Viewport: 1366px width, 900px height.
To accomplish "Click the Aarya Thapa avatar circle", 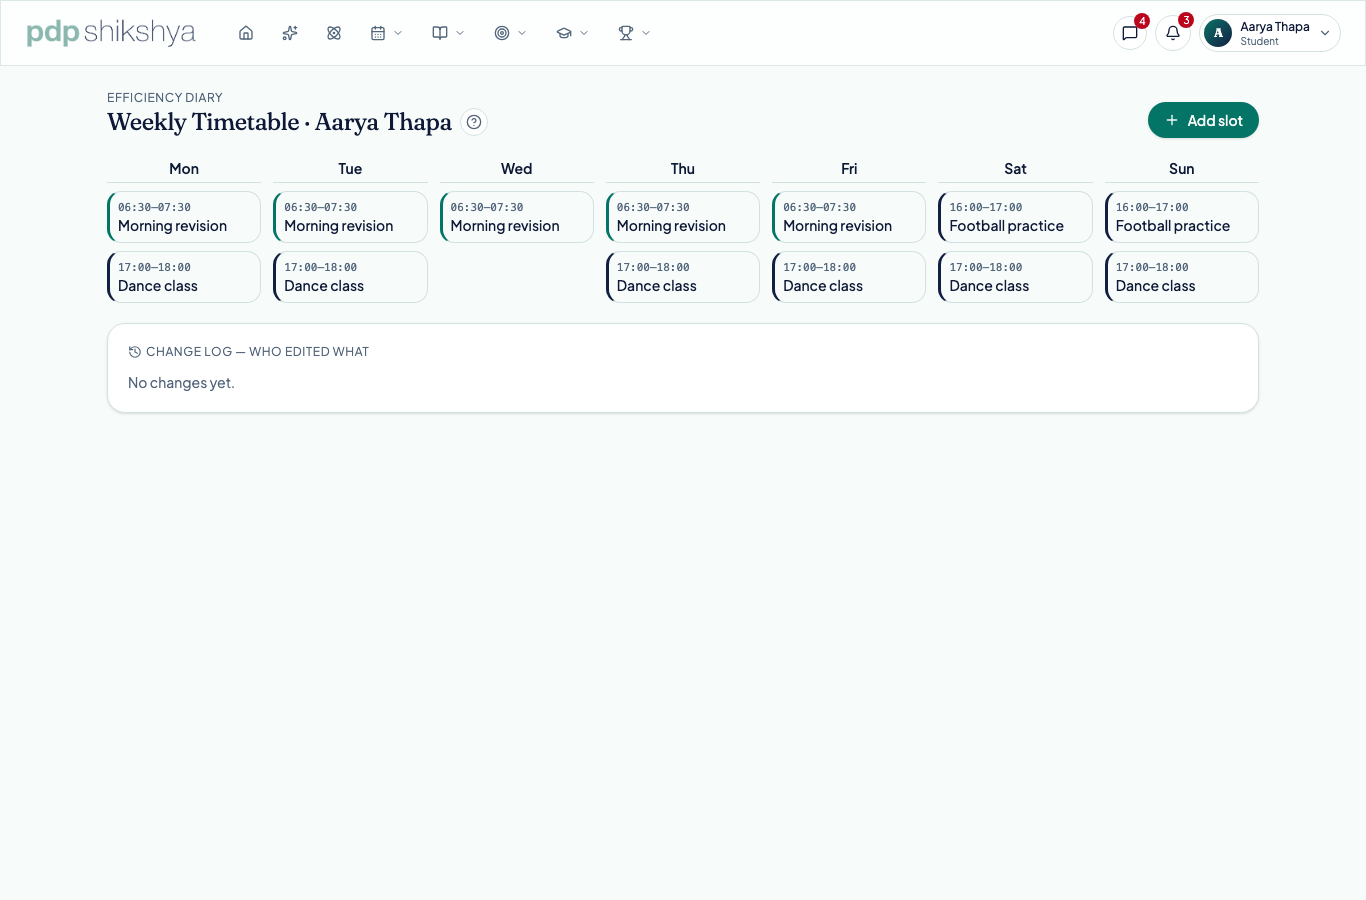I will [x=1218, y=33].
